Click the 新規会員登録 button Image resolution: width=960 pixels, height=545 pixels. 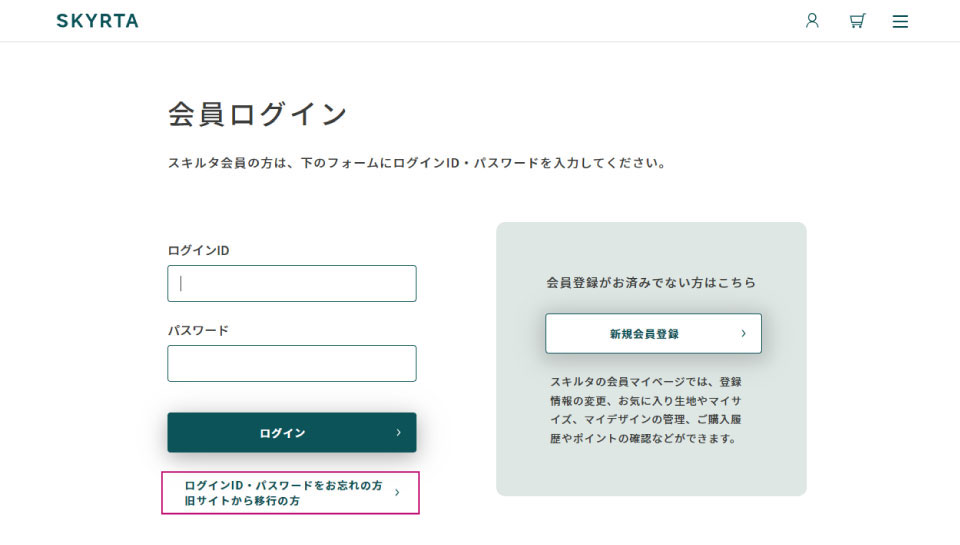pyautogui.click(x=653, y=334)
